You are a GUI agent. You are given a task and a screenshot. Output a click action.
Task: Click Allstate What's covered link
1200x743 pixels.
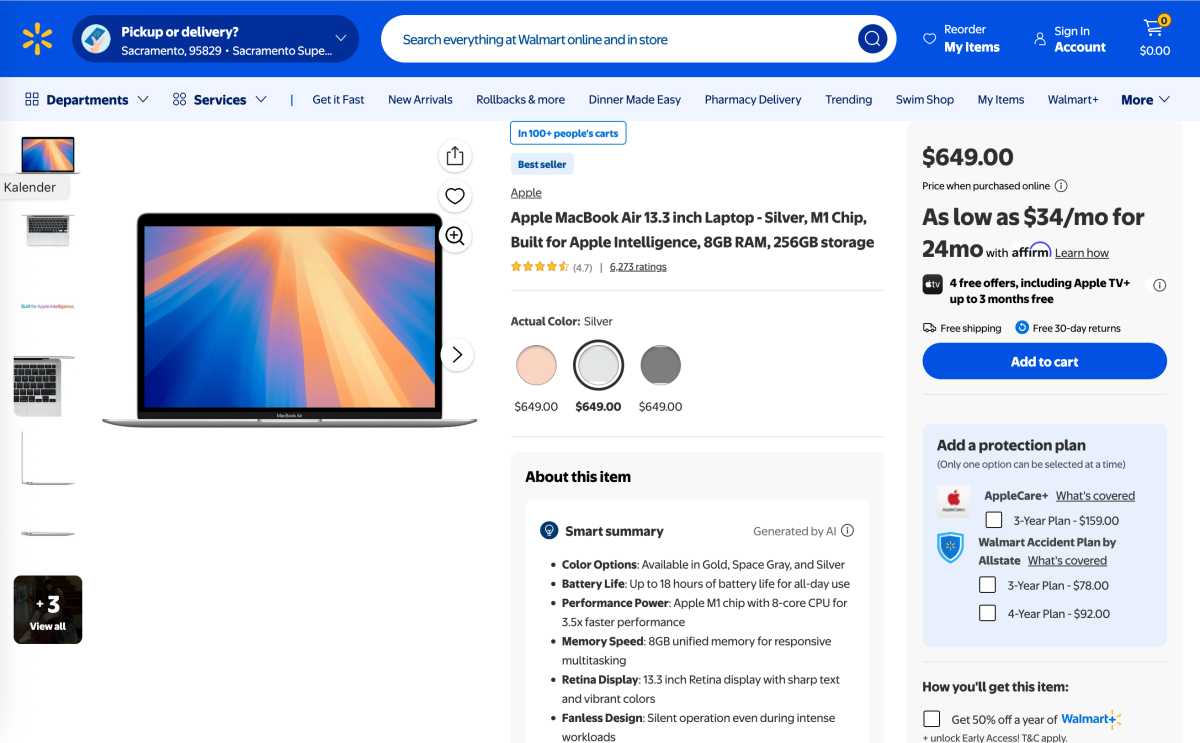[x=1067, y=560]
